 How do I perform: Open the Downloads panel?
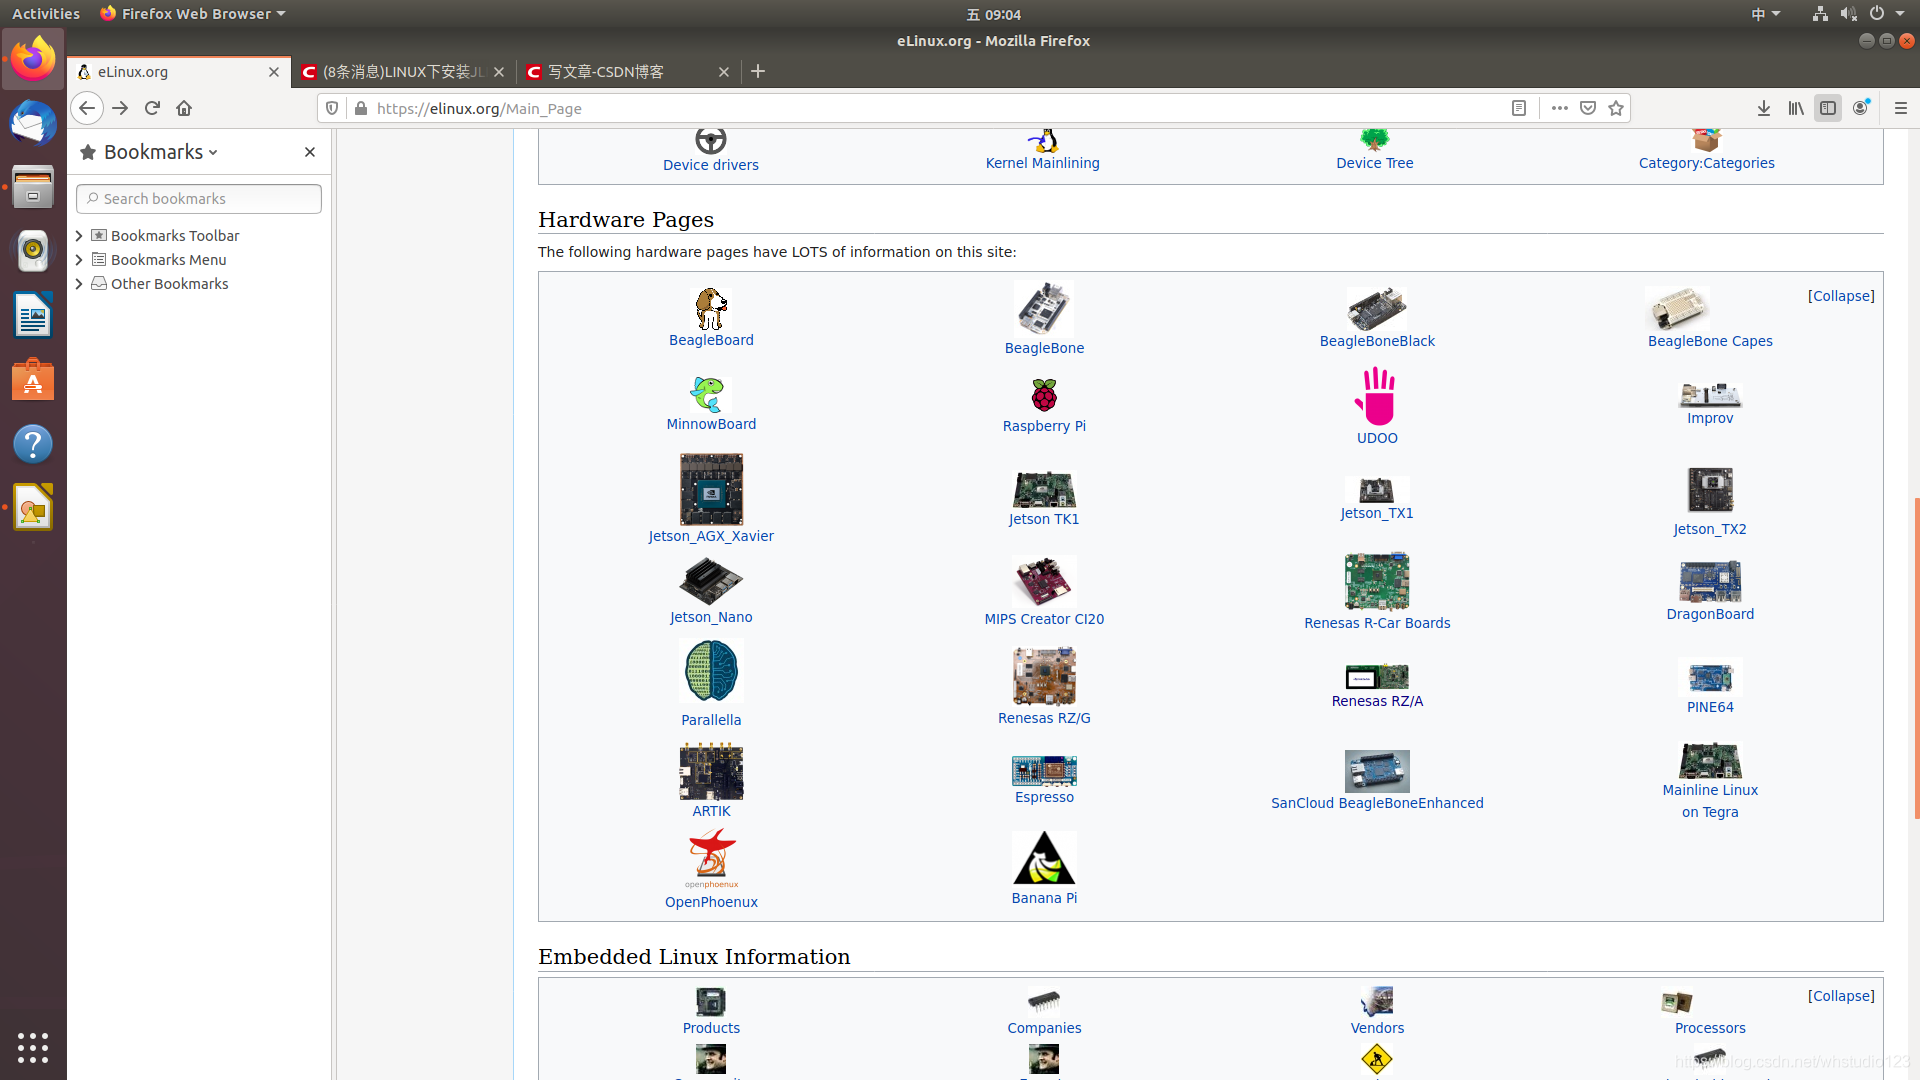(1764, 108)
